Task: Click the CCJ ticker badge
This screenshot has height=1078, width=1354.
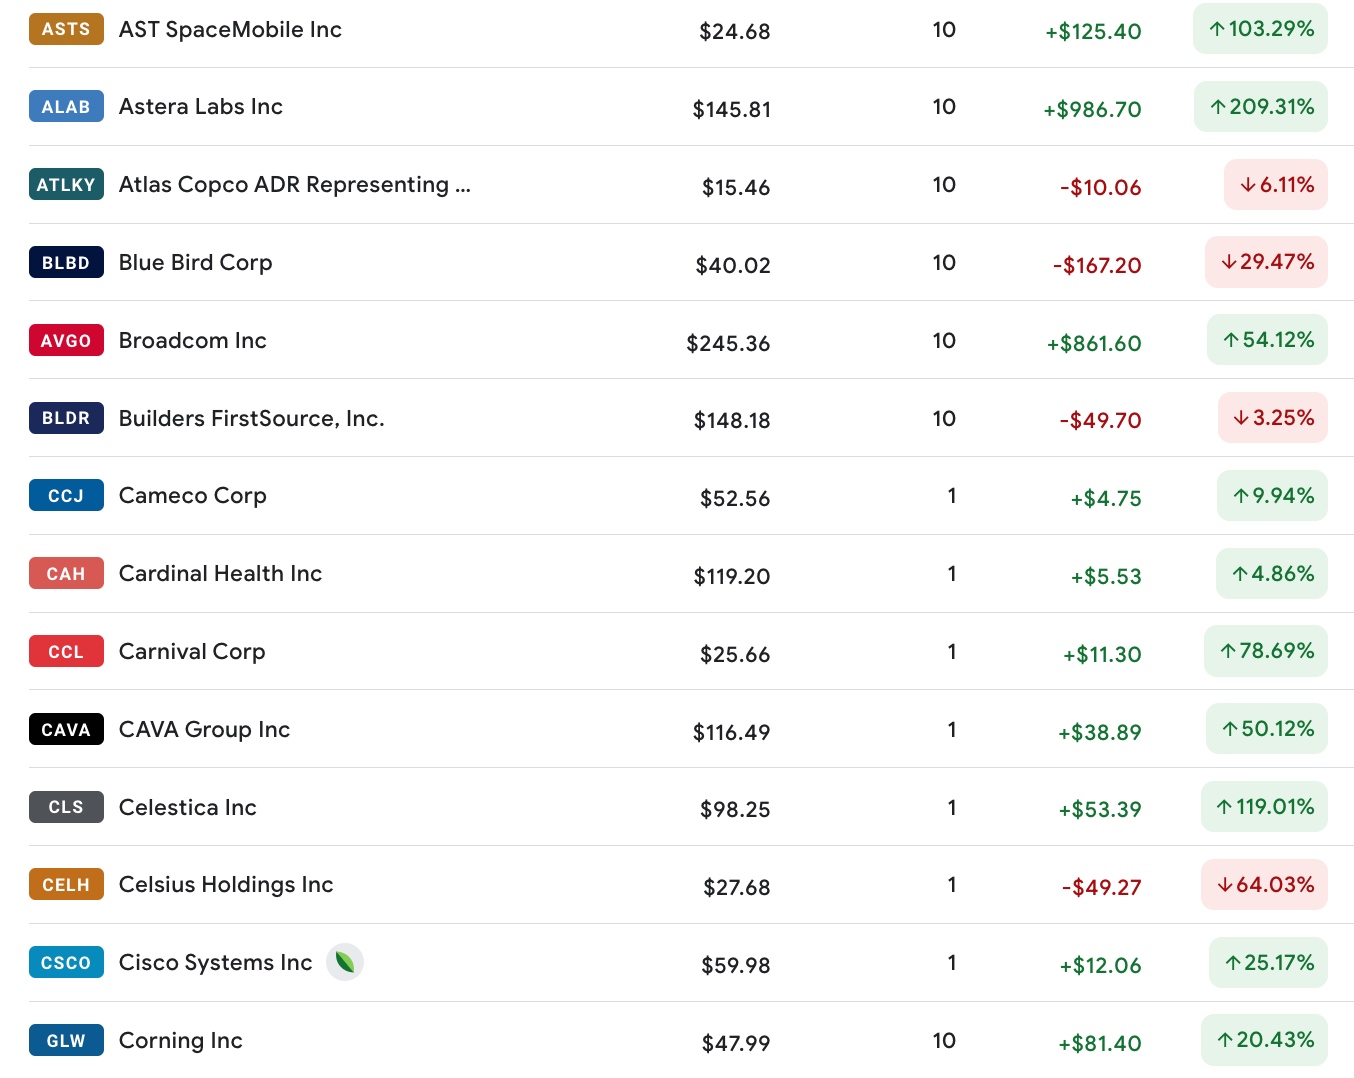Action: click(66, 495)
